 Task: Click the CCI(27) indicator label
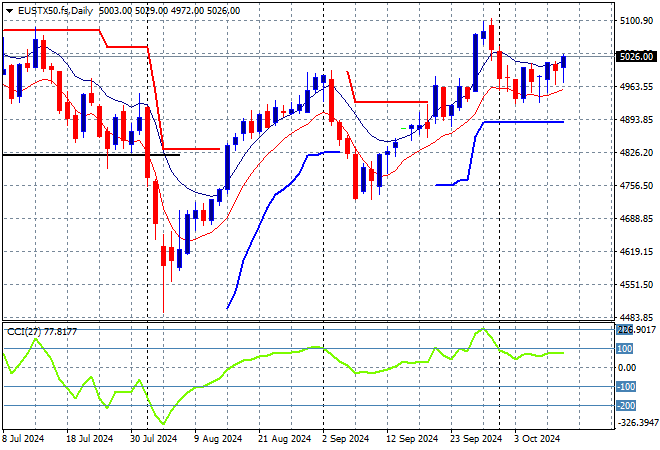[x=40, y=331]
